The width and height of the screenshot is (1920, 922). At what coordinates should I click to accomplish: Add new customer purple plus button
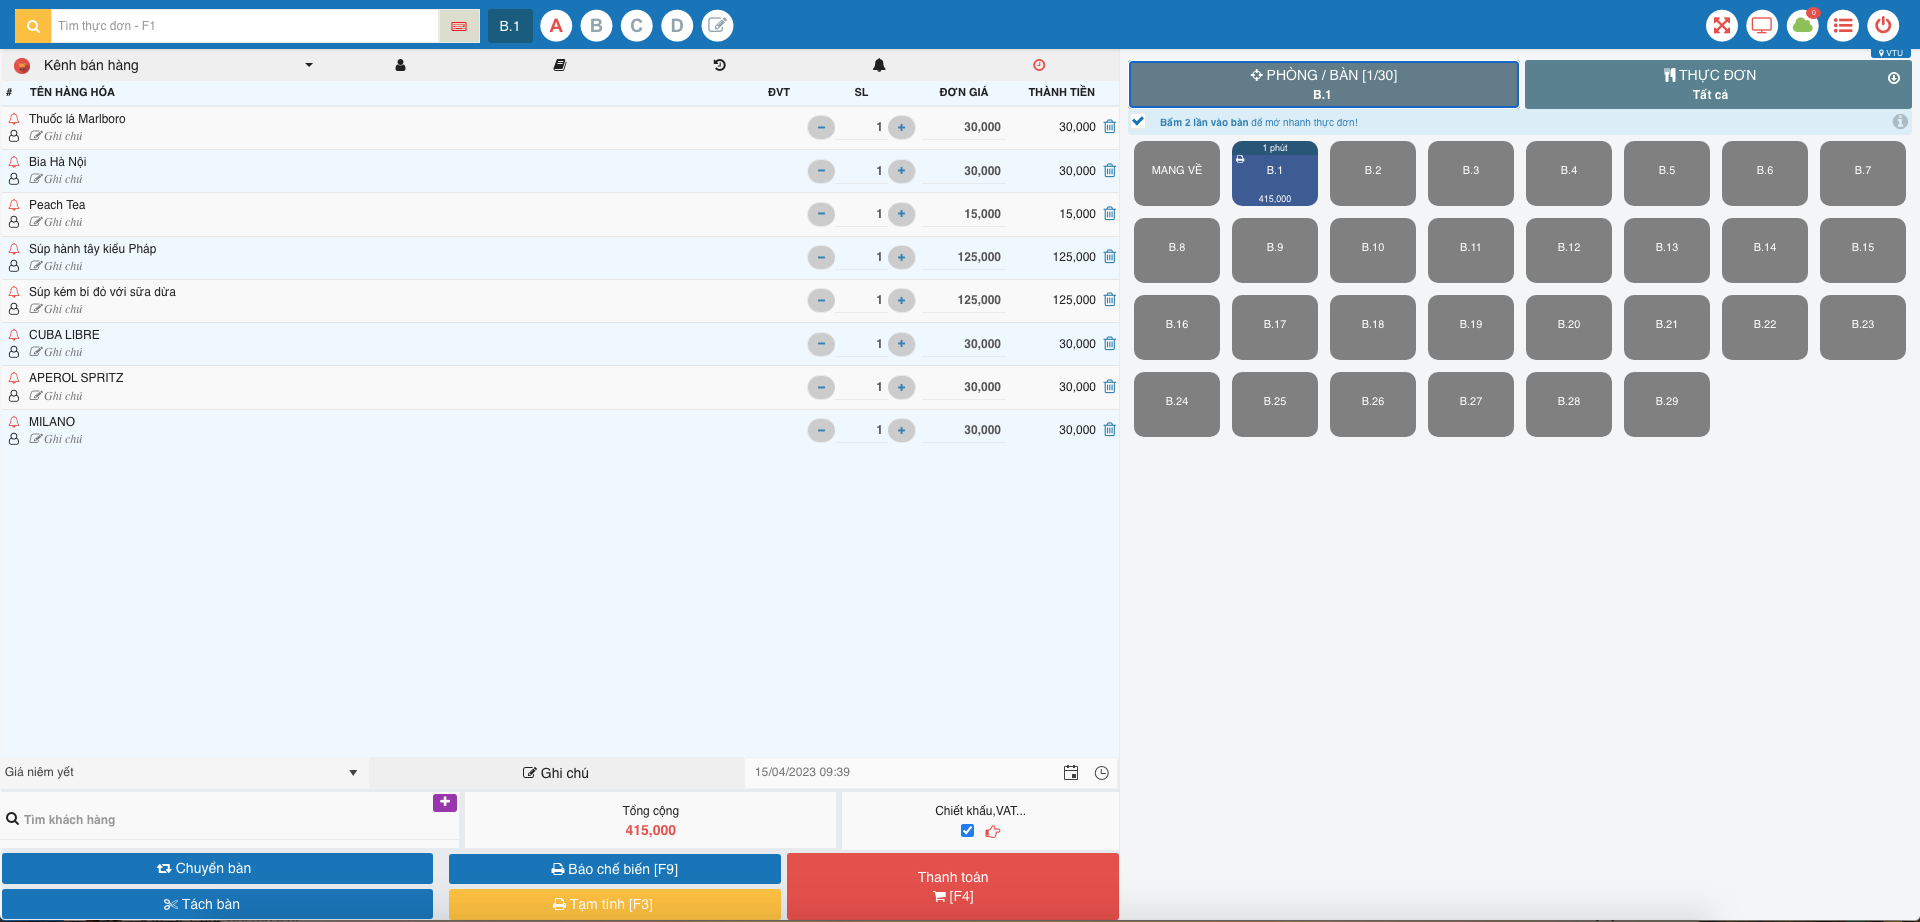click(445, 802)
